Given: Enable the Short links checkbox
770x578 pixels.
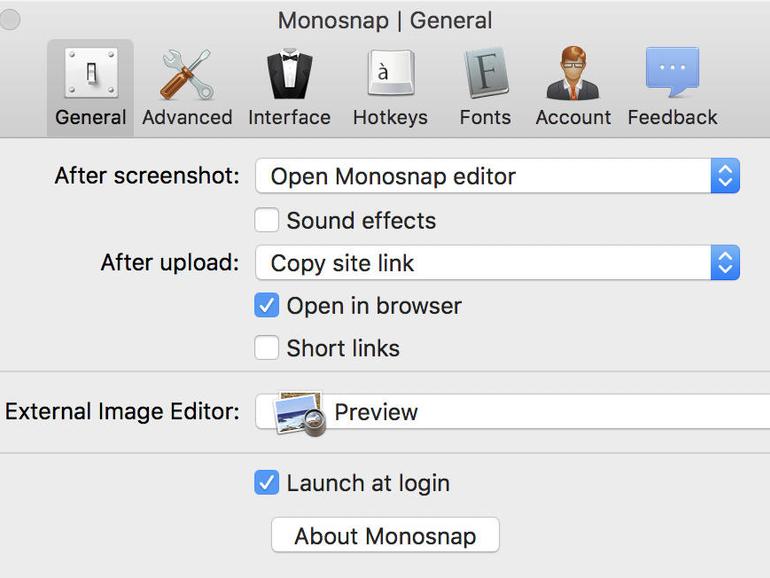Looking at the screenshot, I should tap(267, 348).
